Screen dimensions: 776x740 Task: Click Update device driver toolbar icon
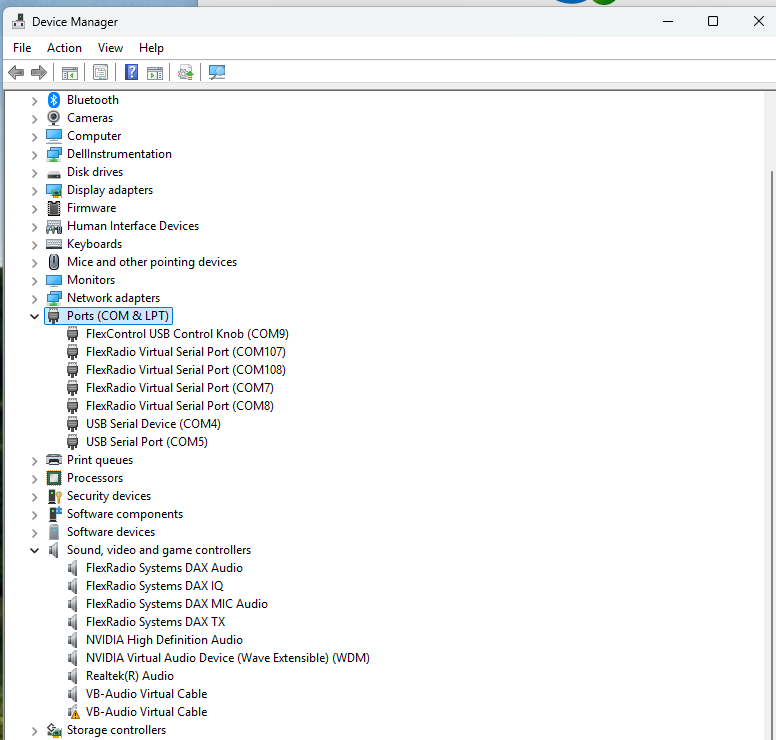point(186,73)
